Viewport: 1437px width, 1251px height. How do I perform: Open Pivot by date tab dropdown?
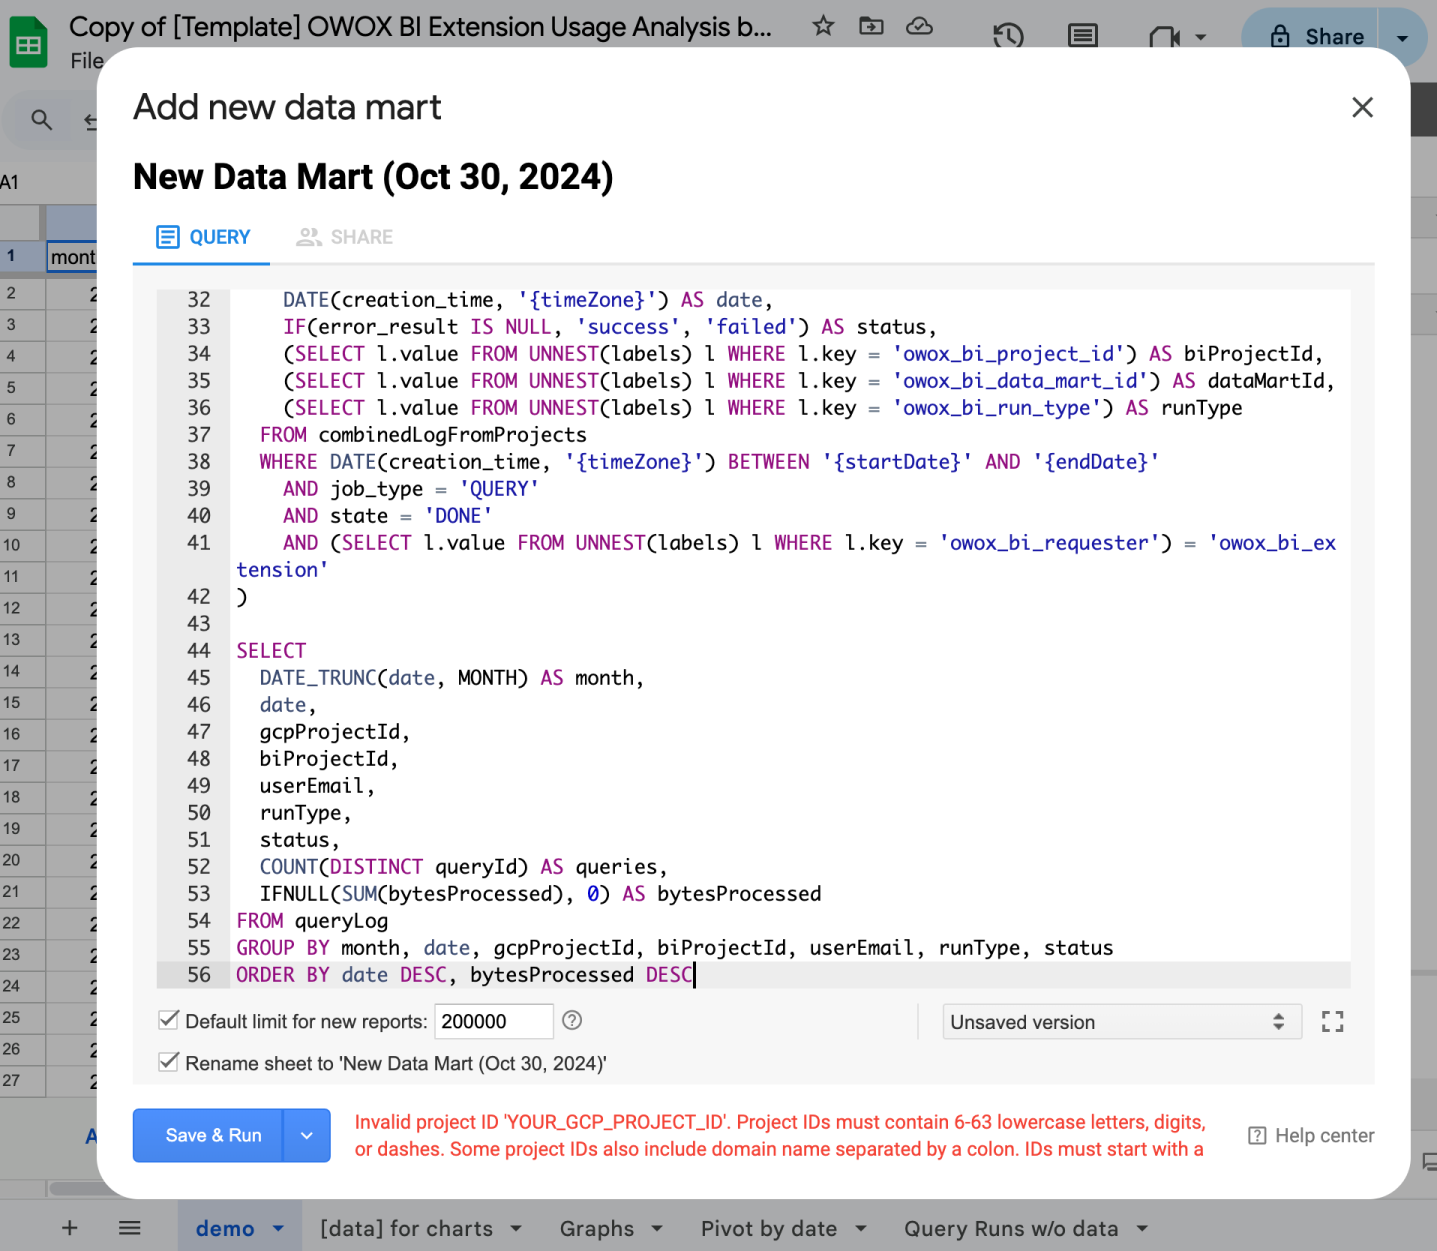(861, 1228)
